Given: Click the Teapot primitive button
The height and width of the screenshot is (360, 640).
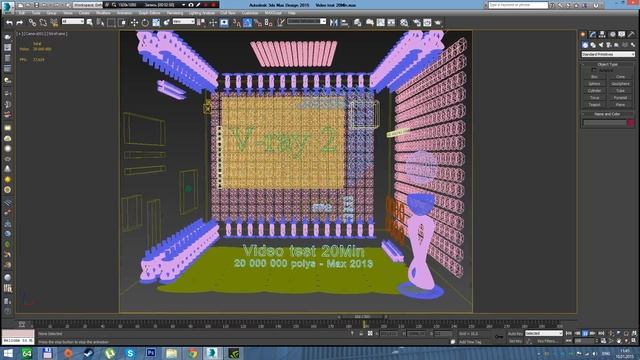Looking at the screenshot, I should pyautogui.click(x=594, y=105).
